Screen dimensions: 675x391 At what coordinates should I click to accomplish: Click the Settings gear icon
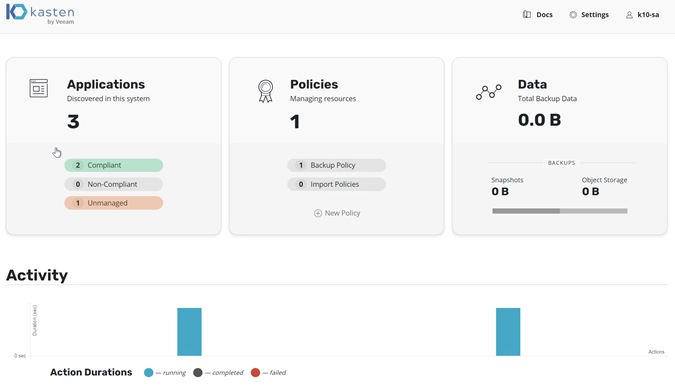tap(573, 15)
